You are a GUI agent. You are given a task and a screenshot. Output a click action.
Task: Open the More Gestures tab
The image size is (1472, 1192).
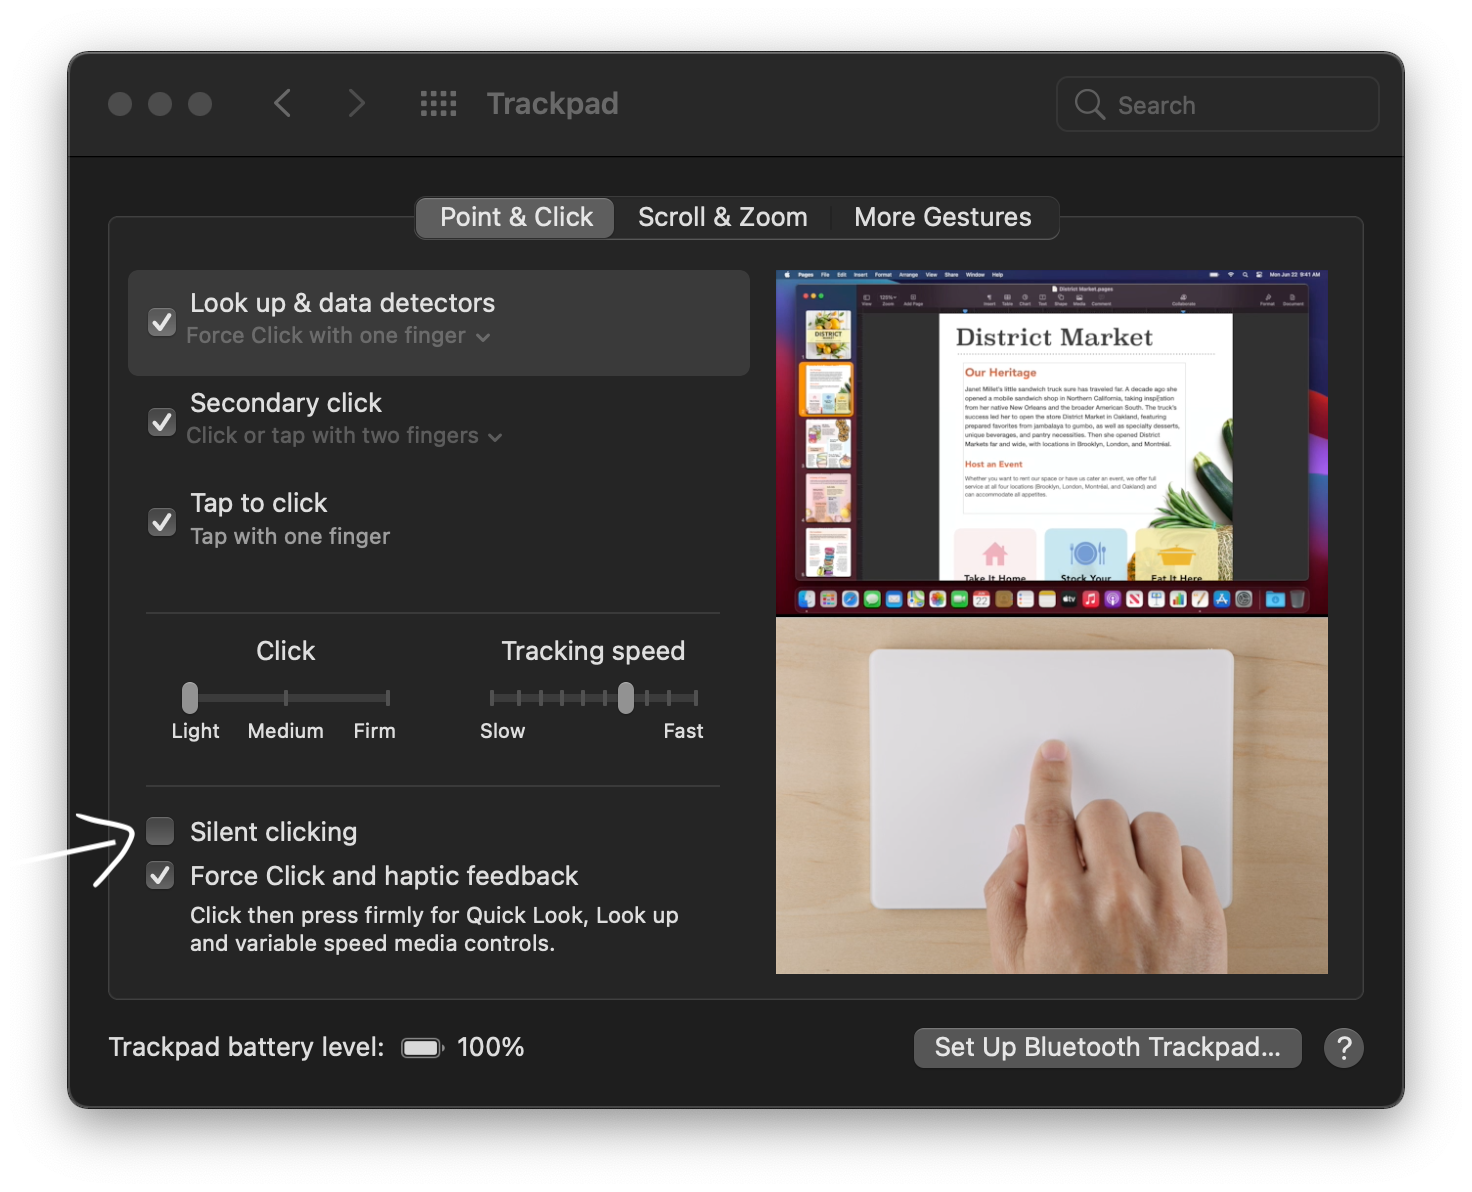(x=942, y=217)
